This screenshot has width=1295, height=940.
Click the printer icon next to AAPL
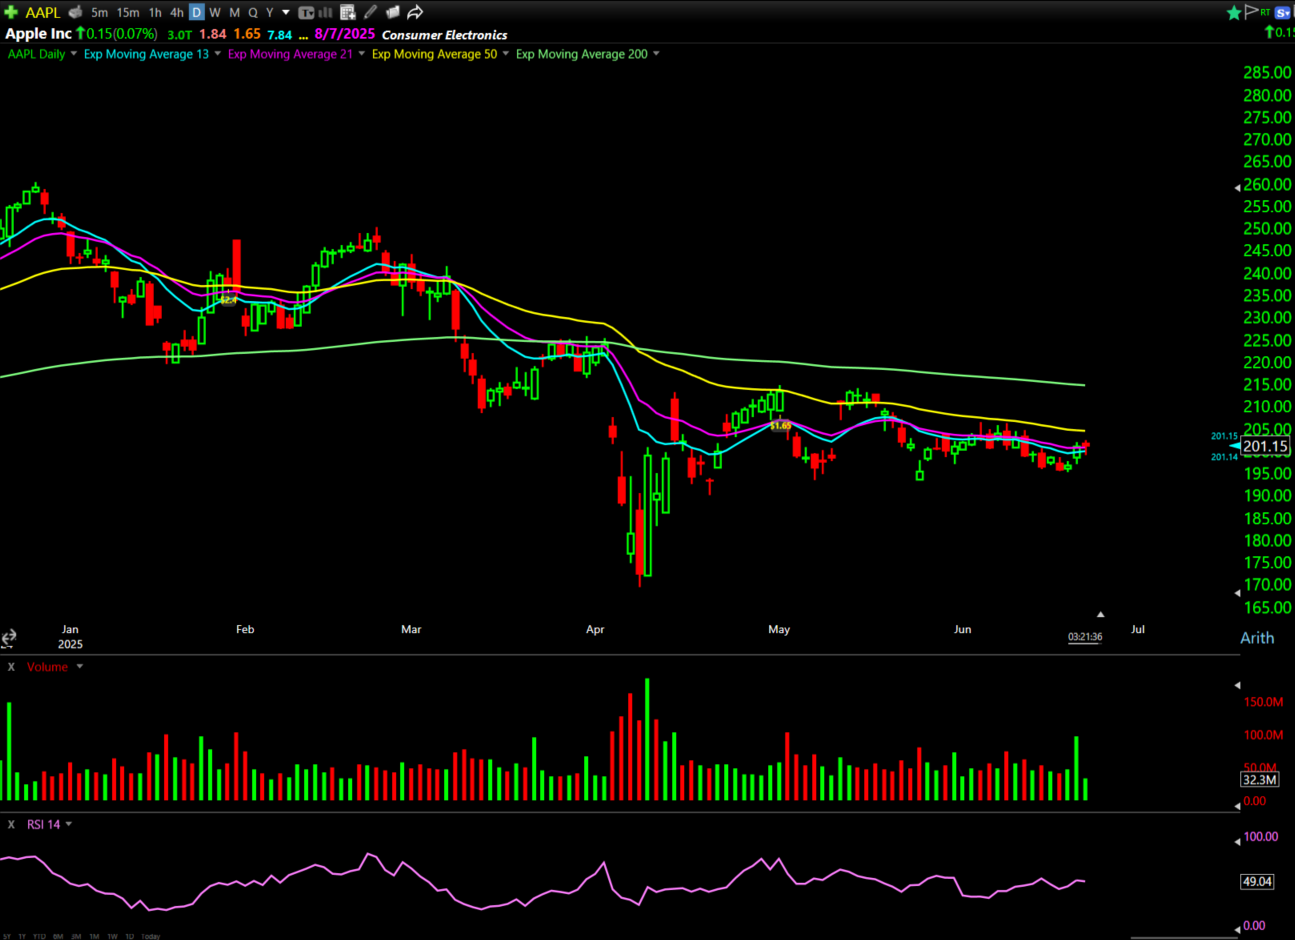[75, 12]
